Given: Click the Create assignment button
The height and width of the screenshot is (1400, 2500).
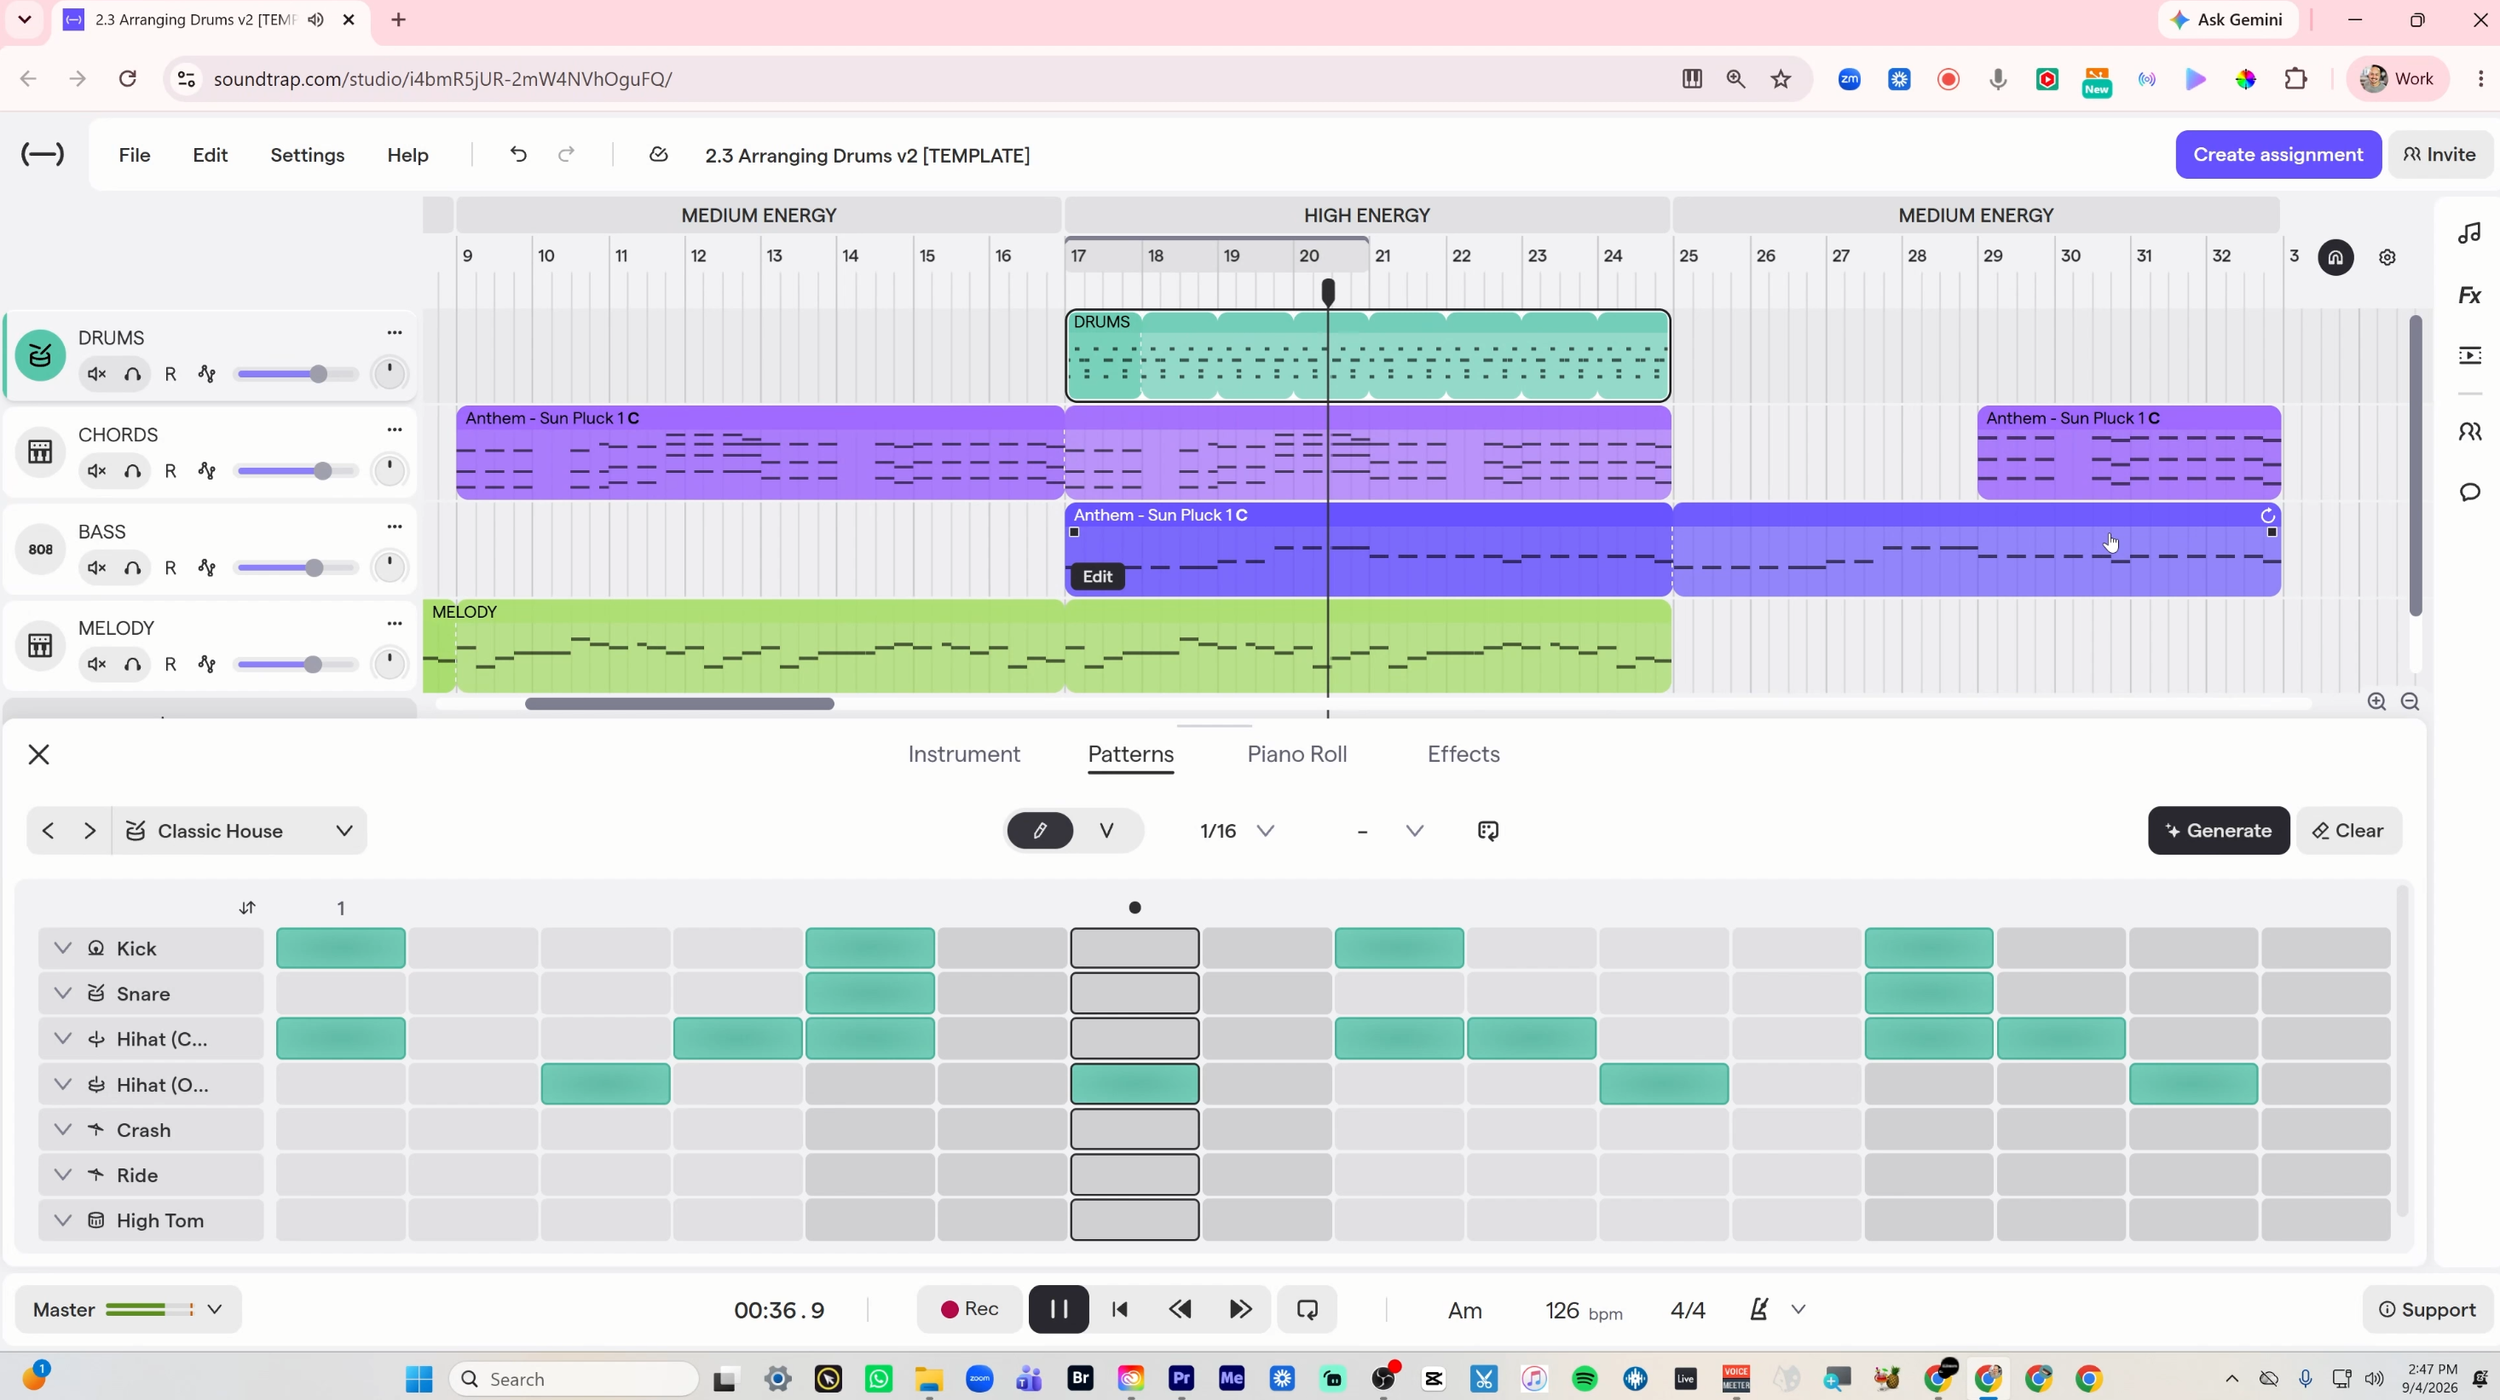Looking at the screenshot, I should click(2278, 154).
